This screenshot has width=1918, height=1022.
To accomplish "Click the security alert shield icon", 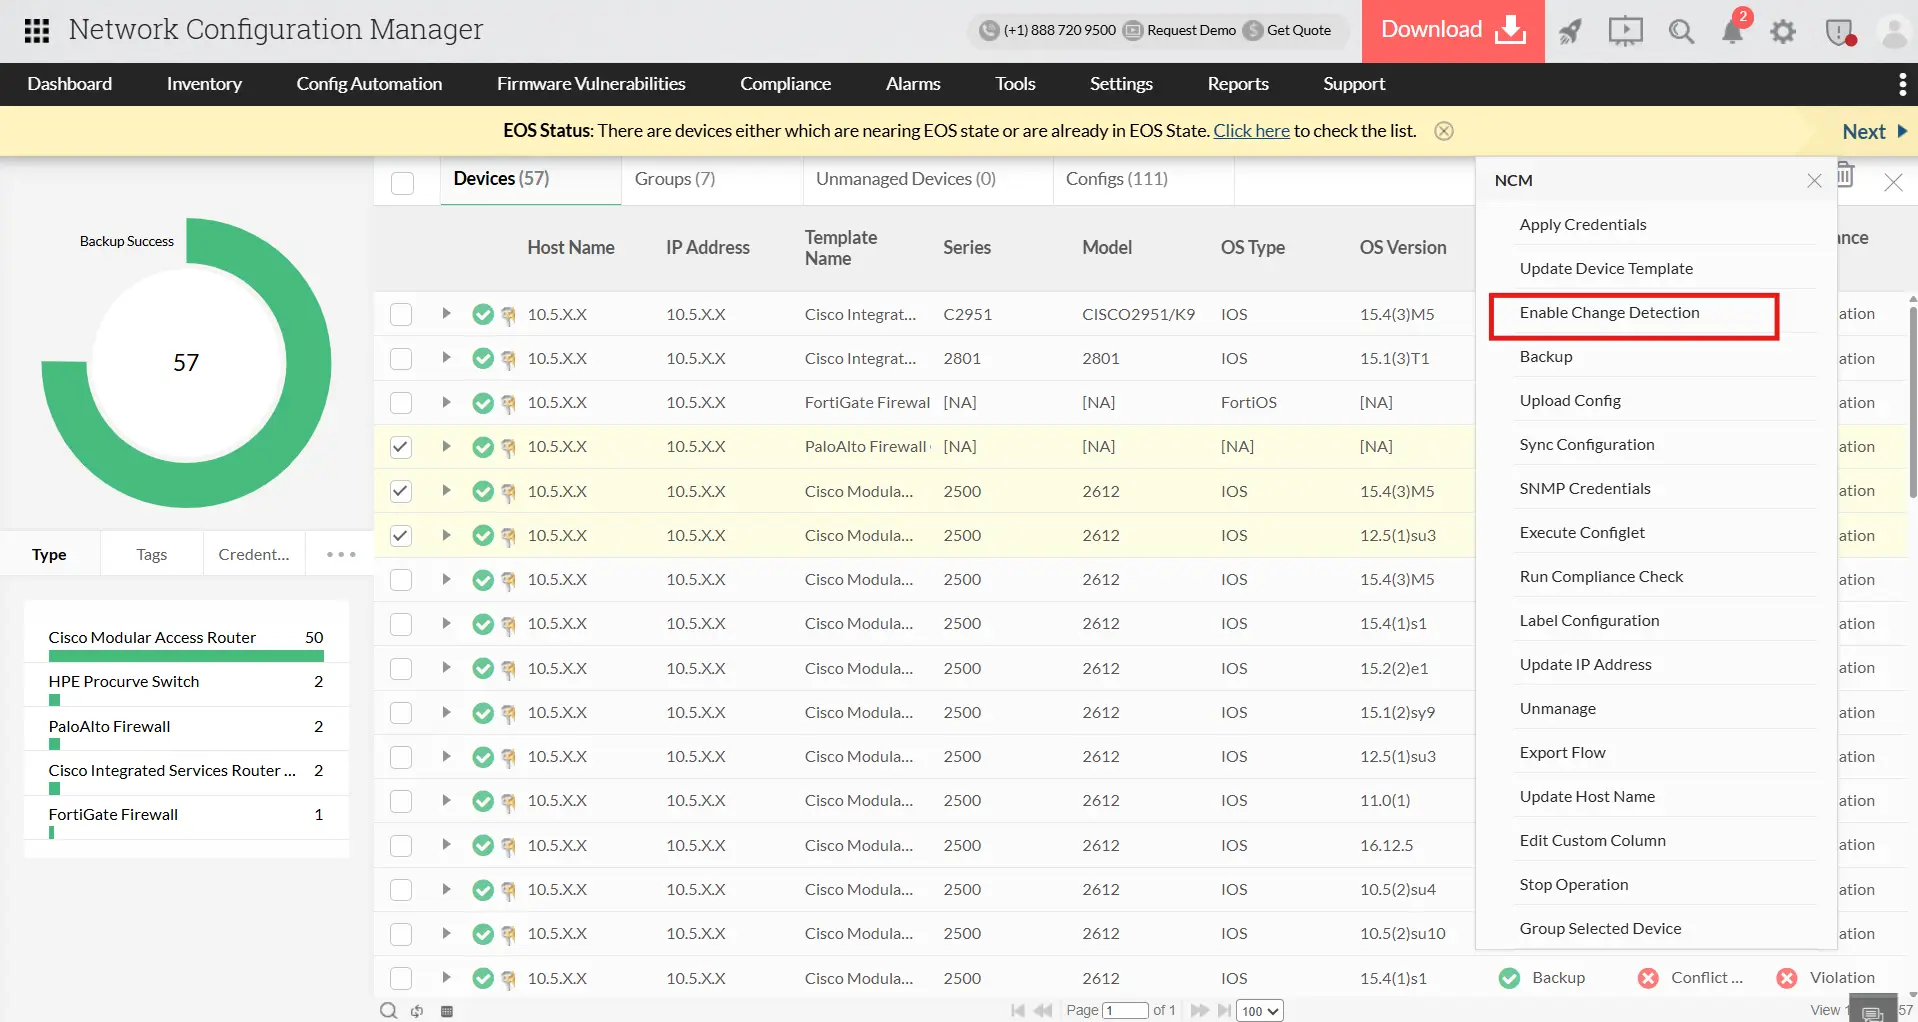I will [x=1838, y=31].
